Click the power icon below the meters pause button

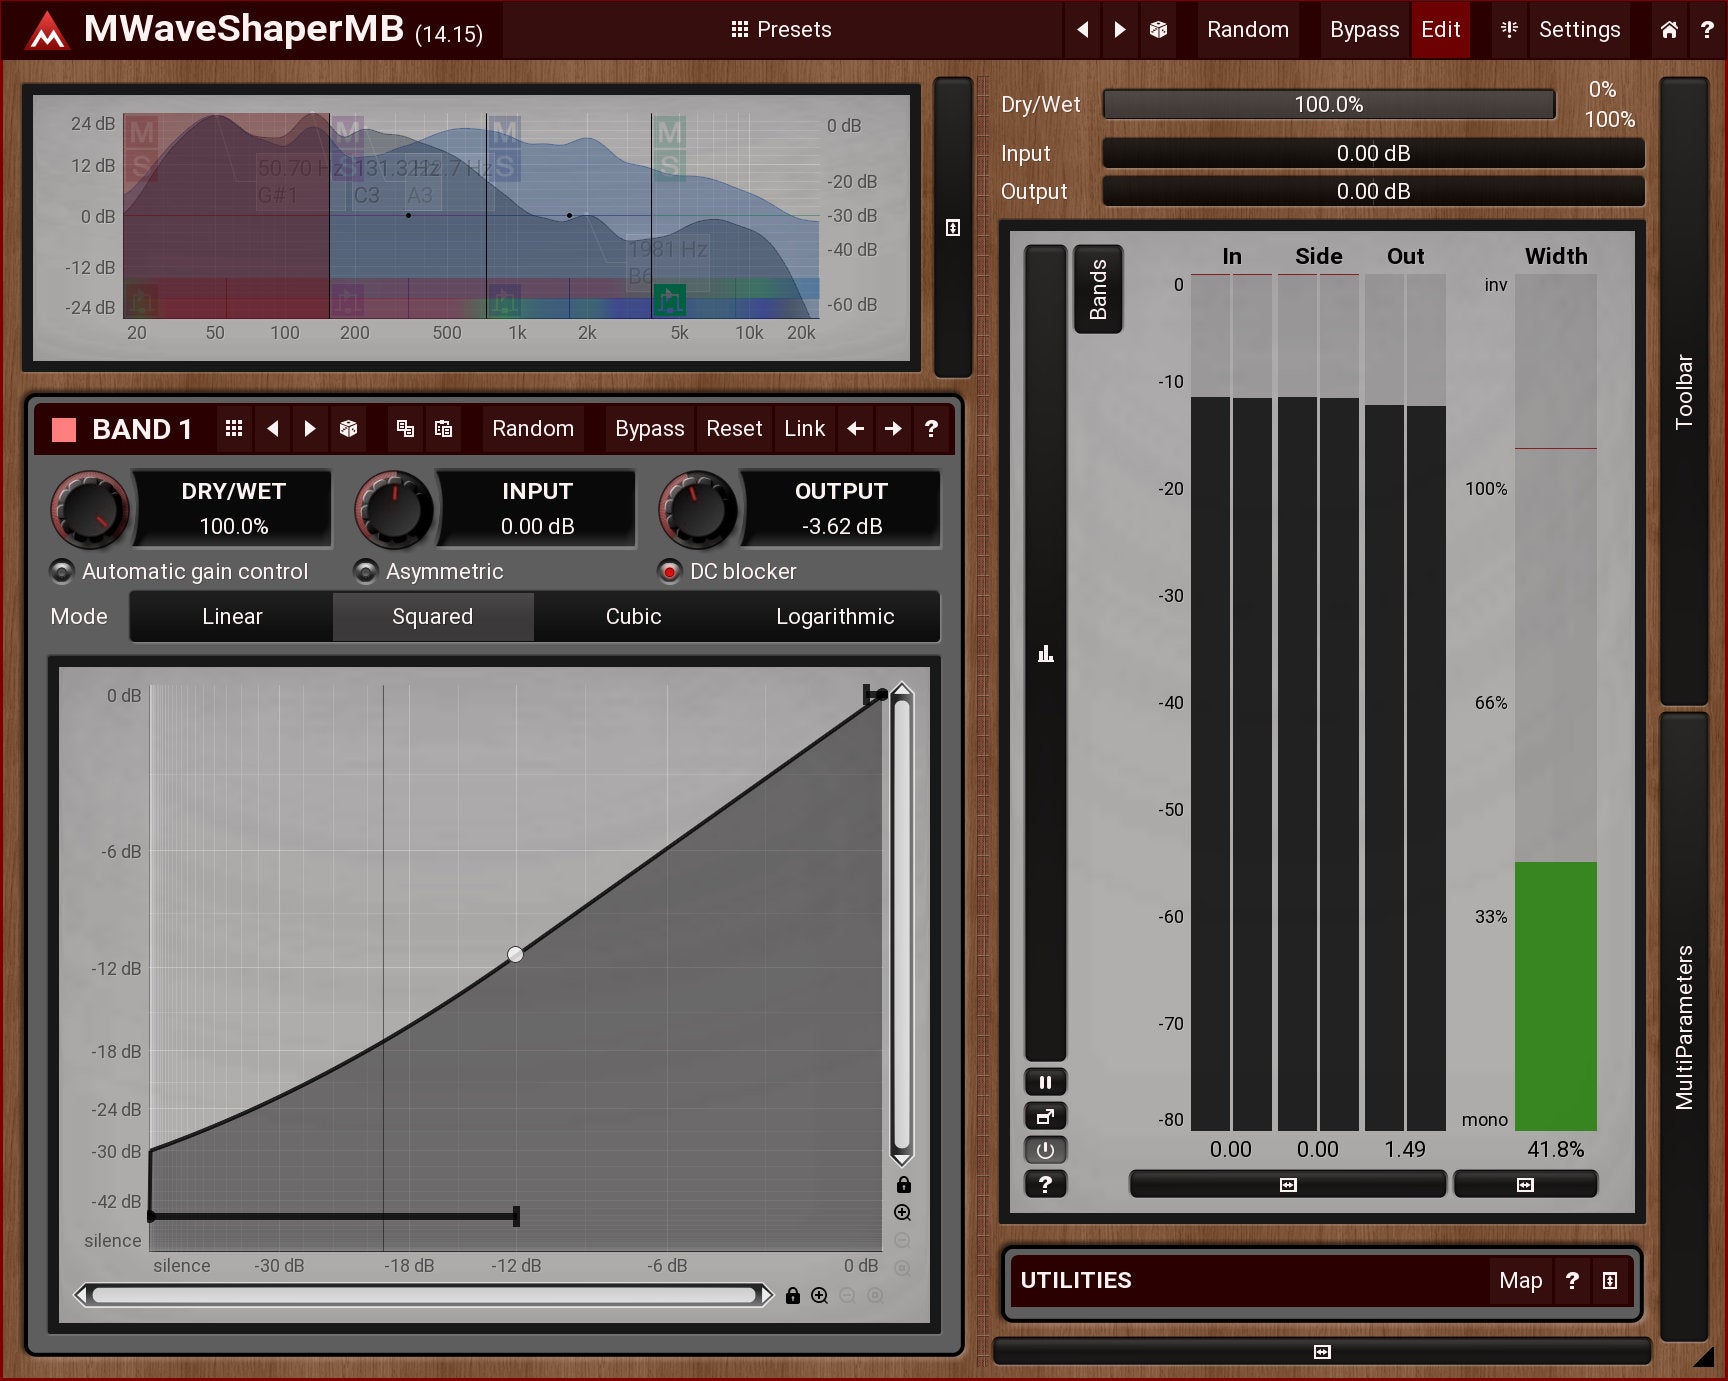coord(1045,1150)
